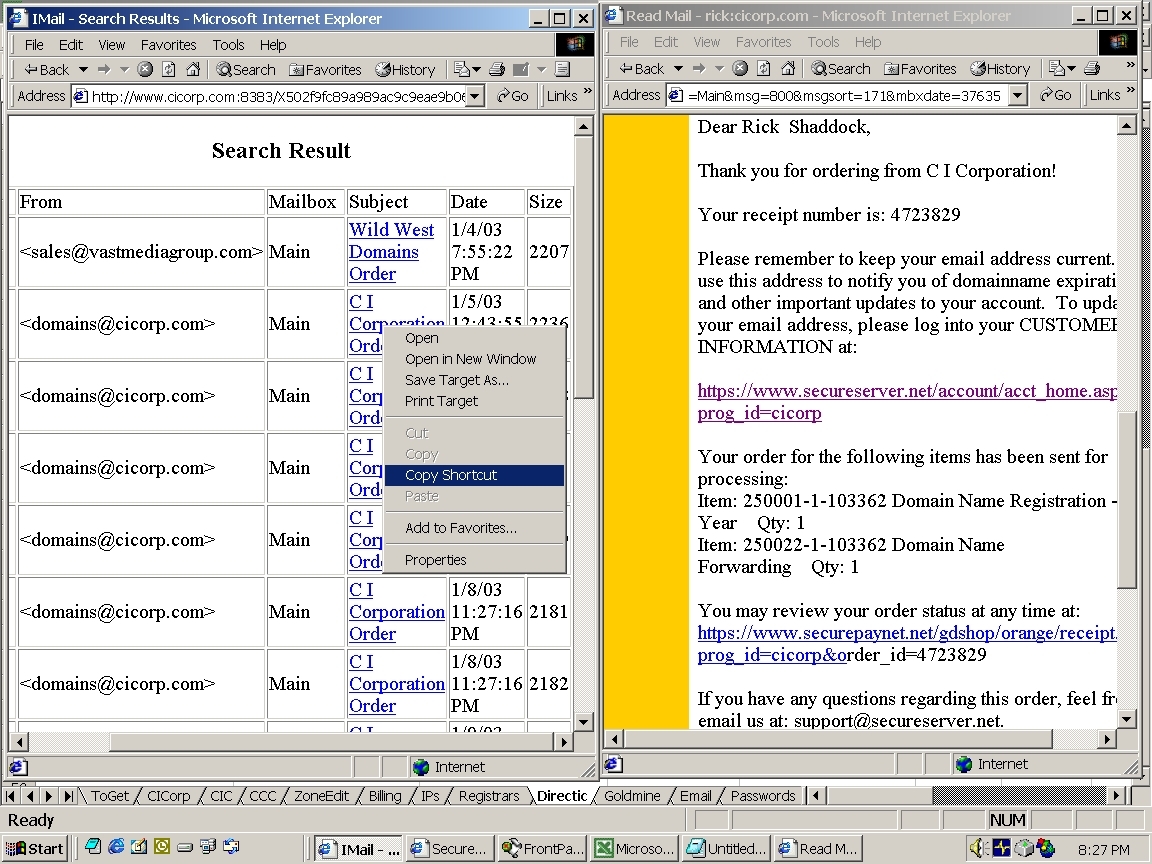The height and width of the screenshot is (864, 1152).
Task: Click Refresh icon in Read Mail window
Action: click(764, 69)
